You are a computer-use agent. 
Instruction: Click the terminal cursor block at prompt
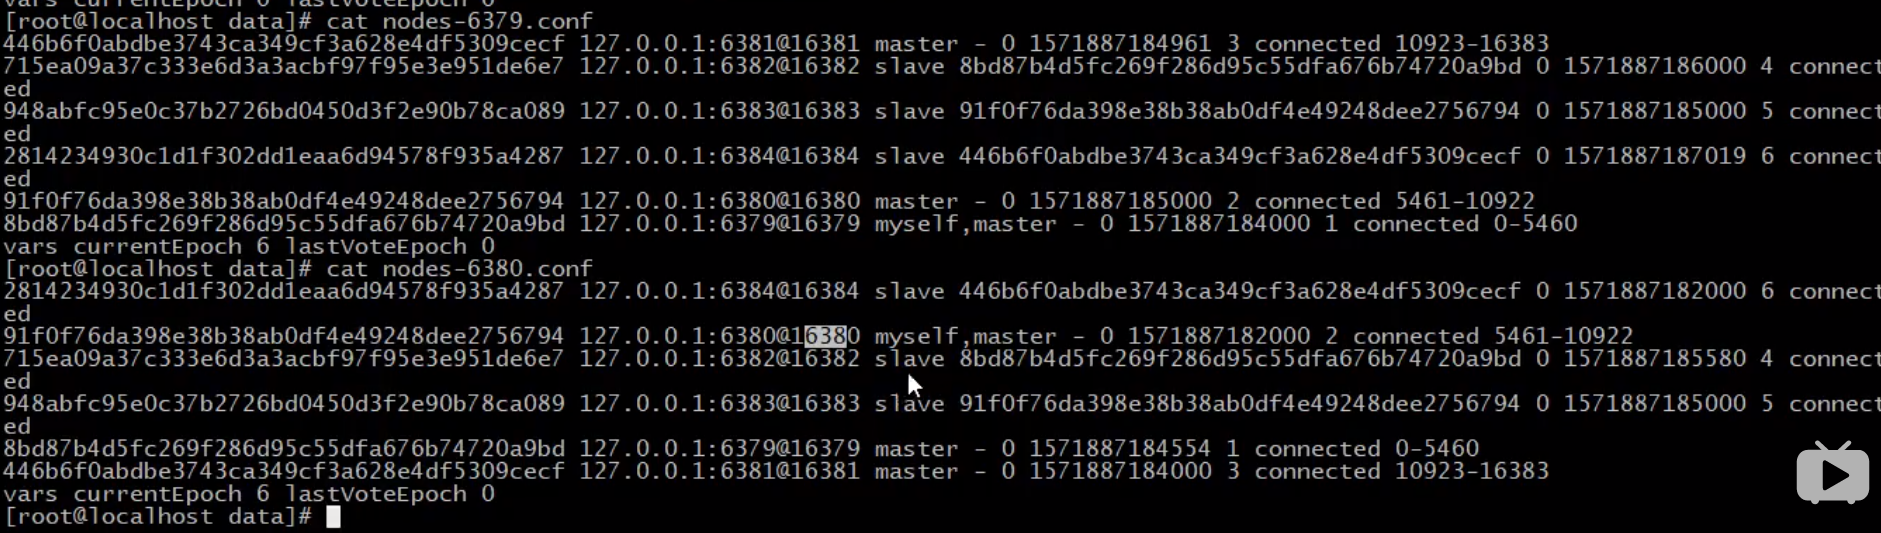333,516
